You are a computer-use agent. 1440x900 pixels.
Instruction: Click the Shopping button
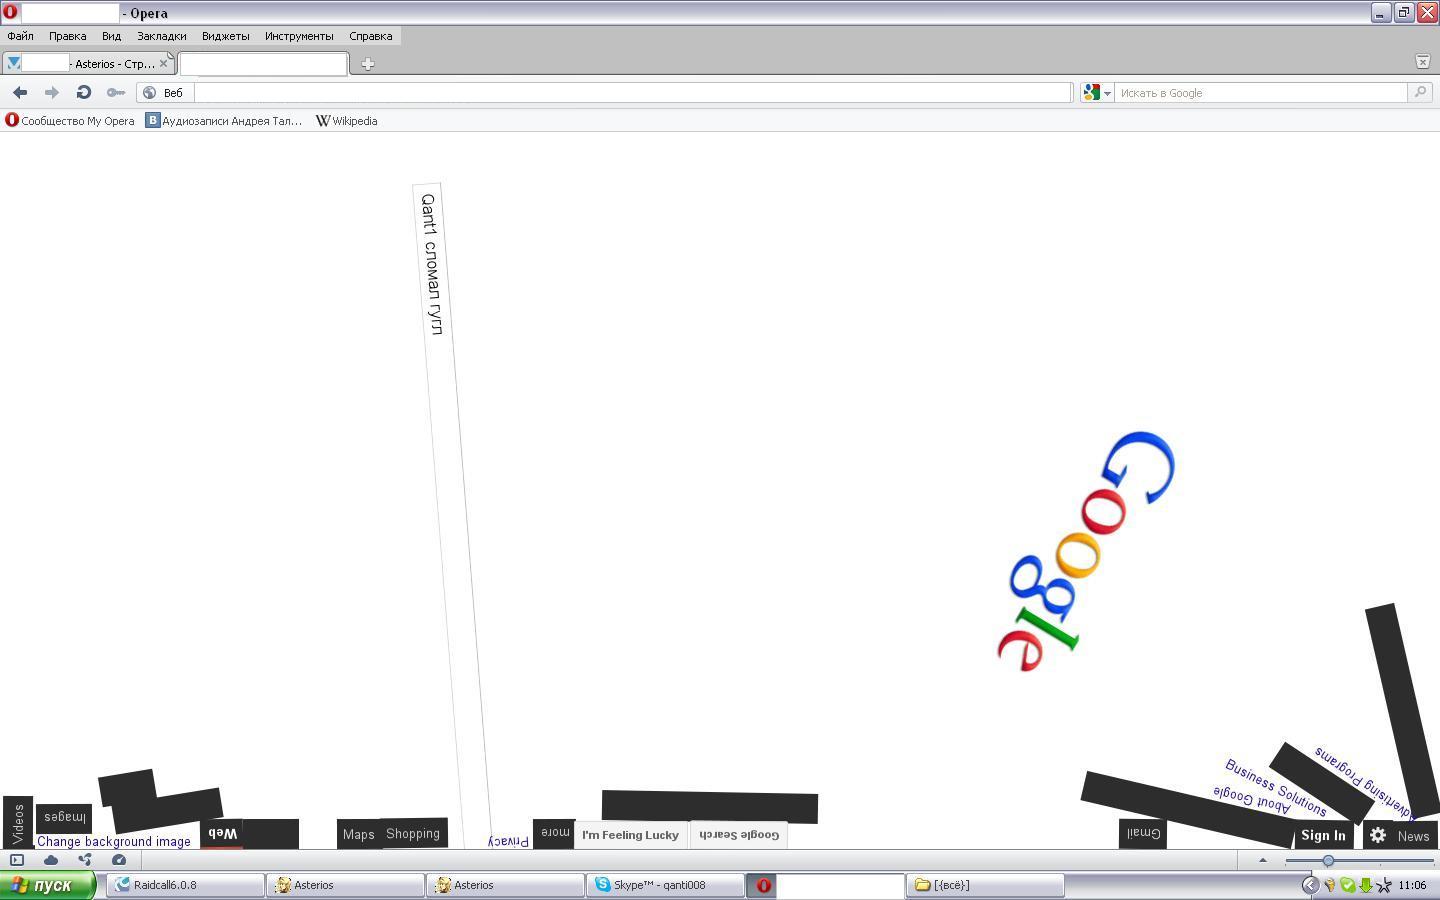click(413, 833)
